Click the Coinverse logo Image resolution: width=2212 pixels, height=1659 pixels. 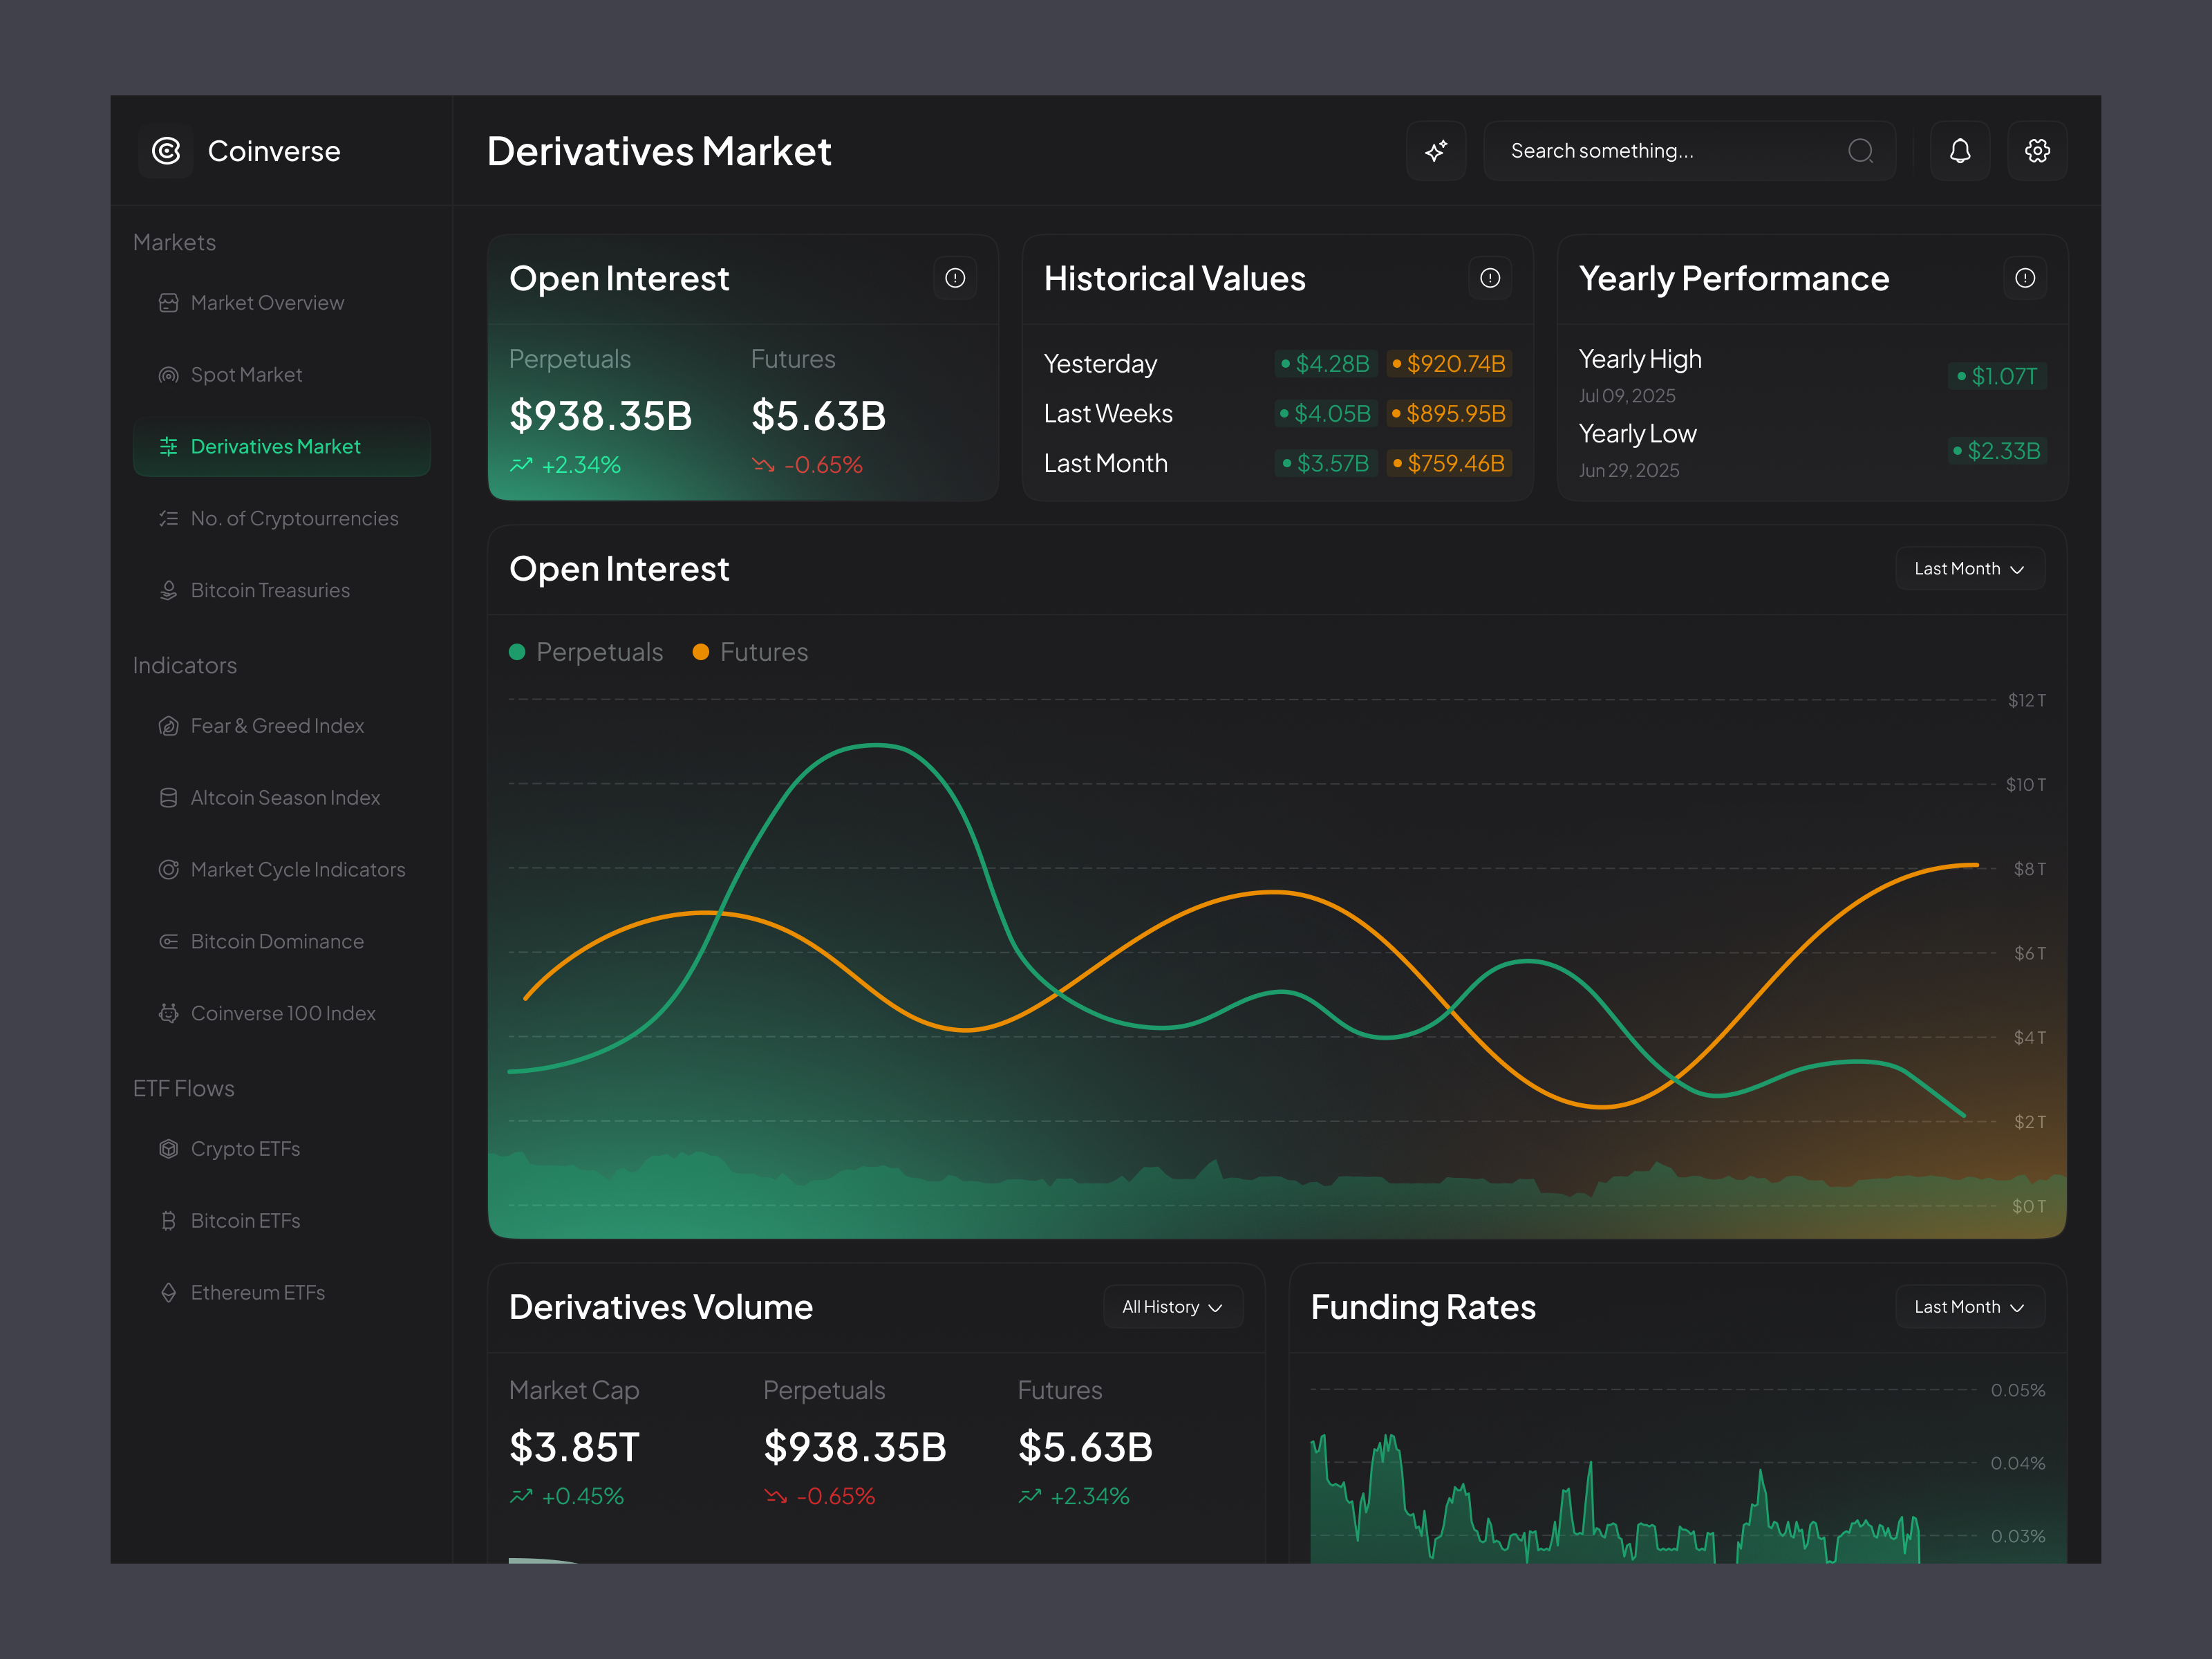pos(167,151)
